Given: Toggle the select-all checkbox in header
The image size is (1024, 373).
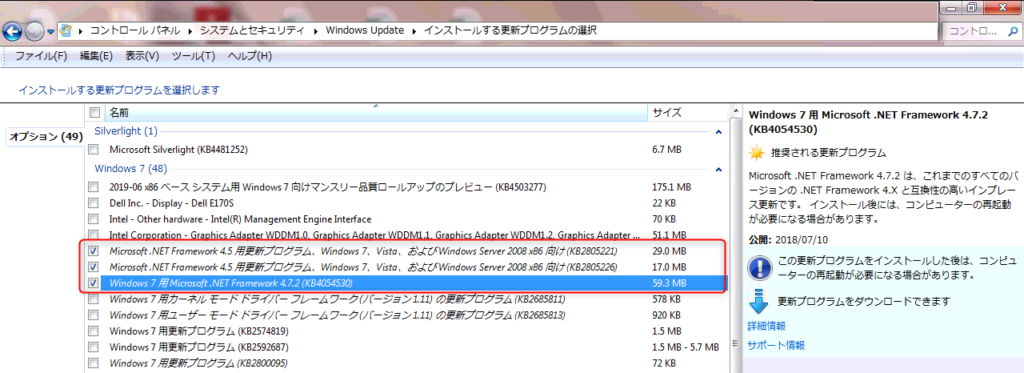Looking at the screenshot, I should (94, 112).
